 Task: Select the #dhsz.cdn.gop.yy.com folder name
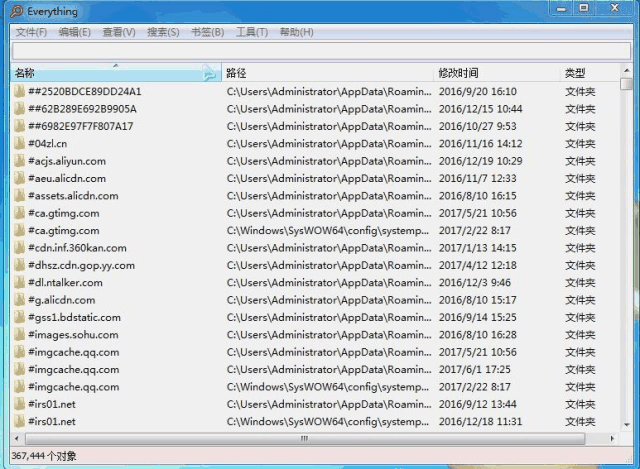coord(81,266)
